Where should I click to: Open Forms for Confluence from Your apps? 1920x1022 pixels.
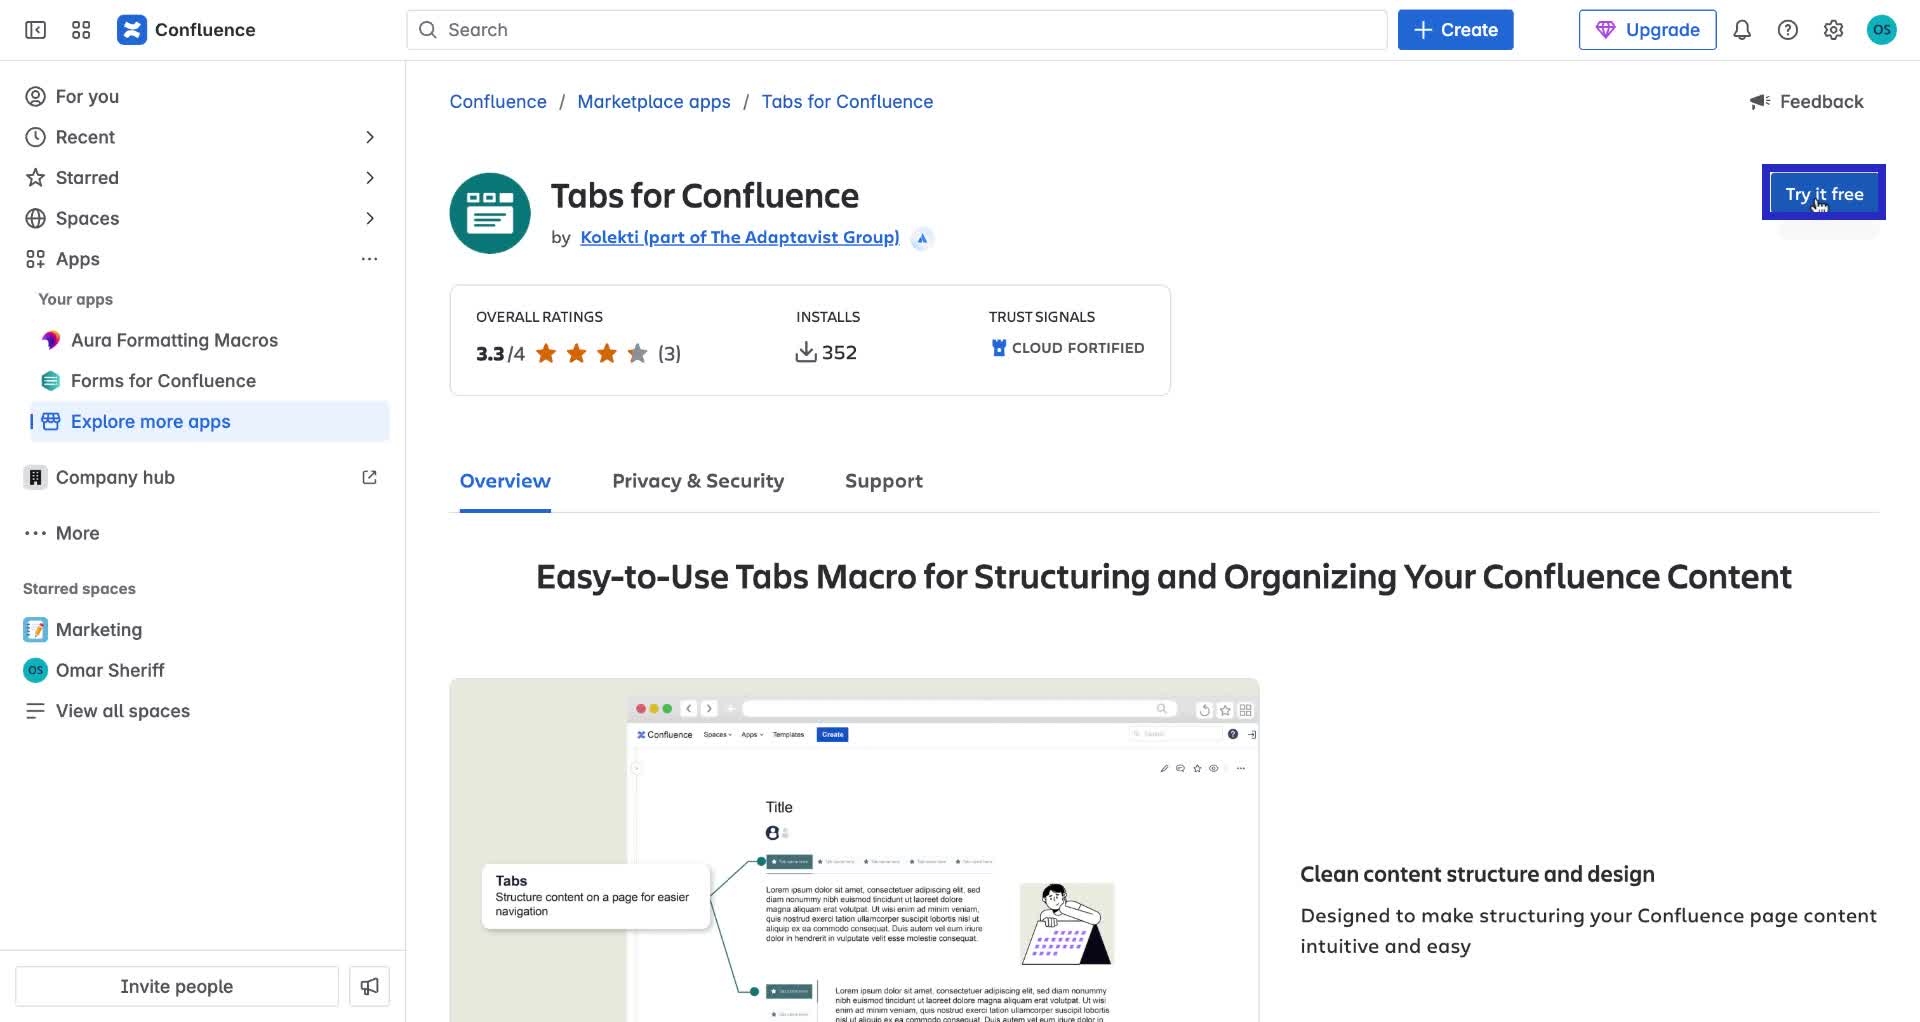[163, 381]
